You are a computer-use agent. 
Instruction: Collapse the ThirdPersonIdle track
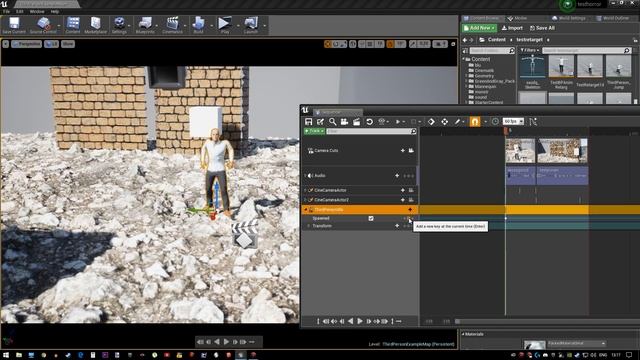[x=306, y=209]
